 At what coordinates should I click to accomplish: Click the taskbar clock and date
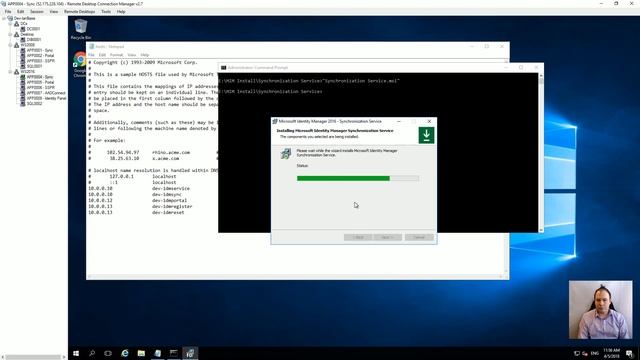point(611,353)
